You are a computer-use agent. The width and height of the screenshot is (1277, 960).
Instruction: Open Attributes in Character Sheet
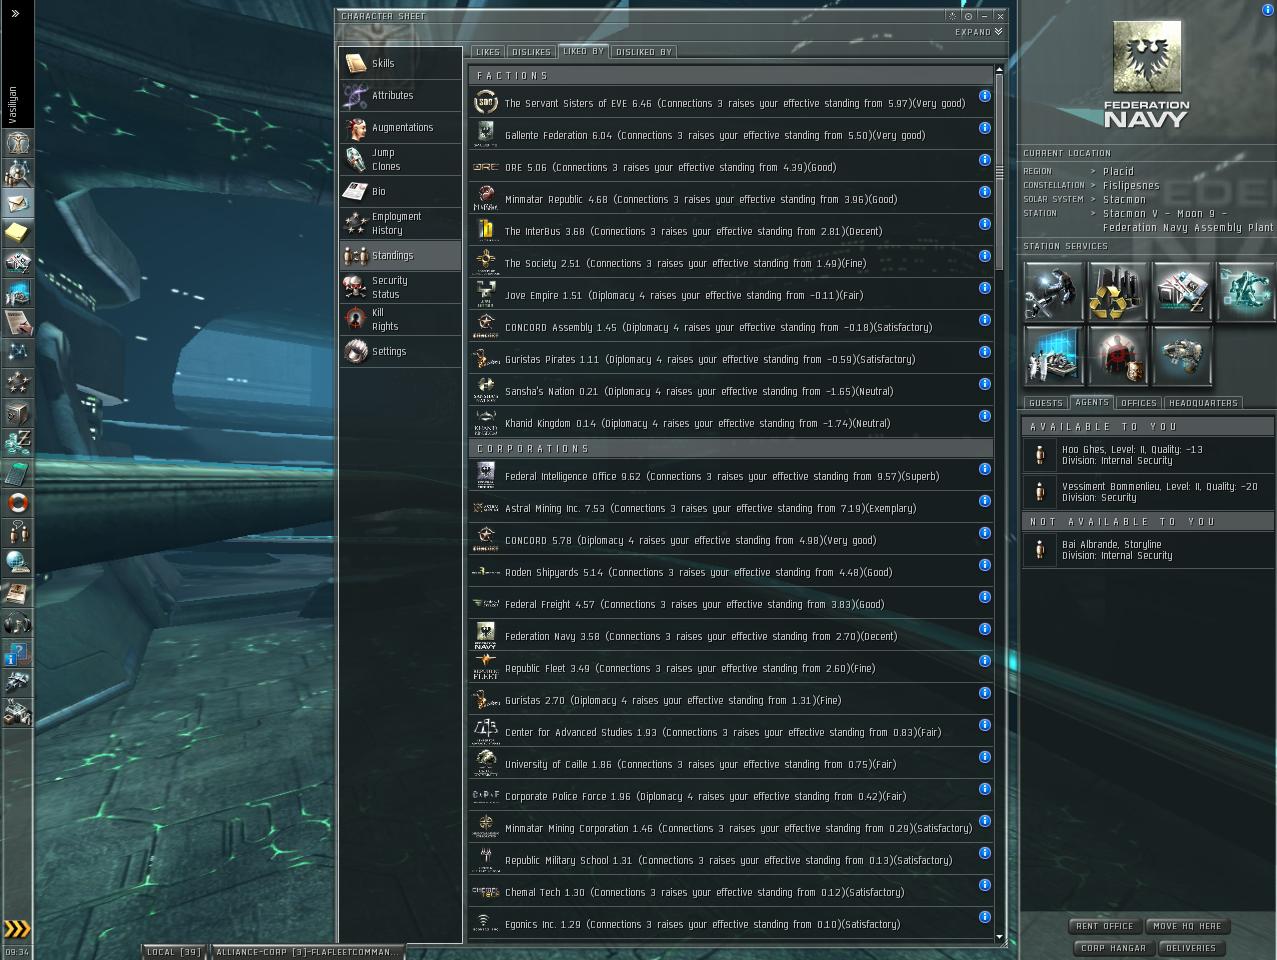click(x=400, y=95)
